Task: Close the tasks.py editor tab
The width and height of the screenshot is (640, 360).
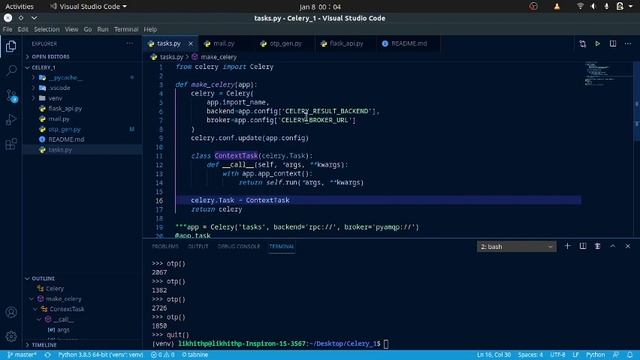Action: click(190, 44)
